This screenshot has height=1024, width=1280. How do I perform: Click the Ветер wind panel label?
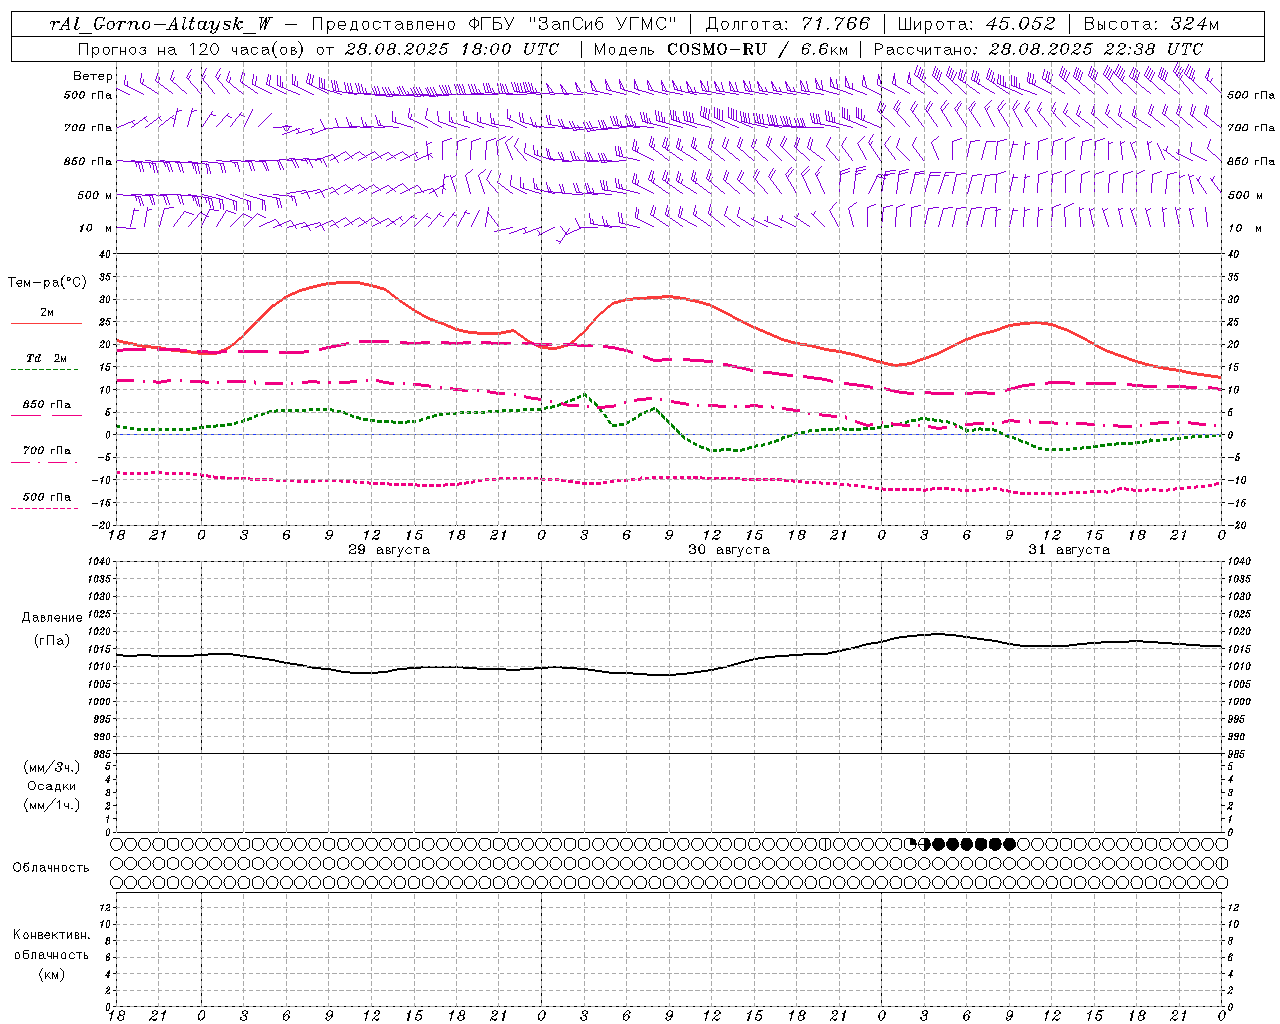[92, 76]
